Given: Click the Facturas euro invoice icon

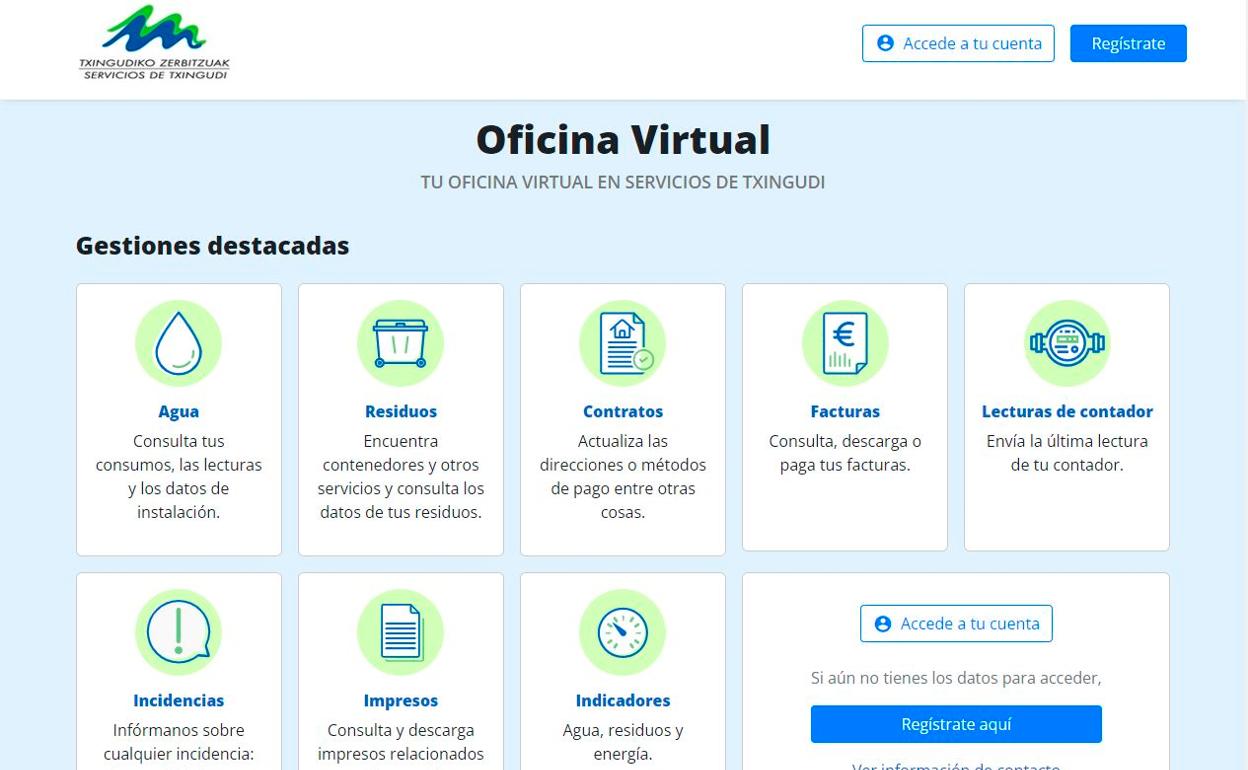Looking at the screenshot, I should coord(844,343).
